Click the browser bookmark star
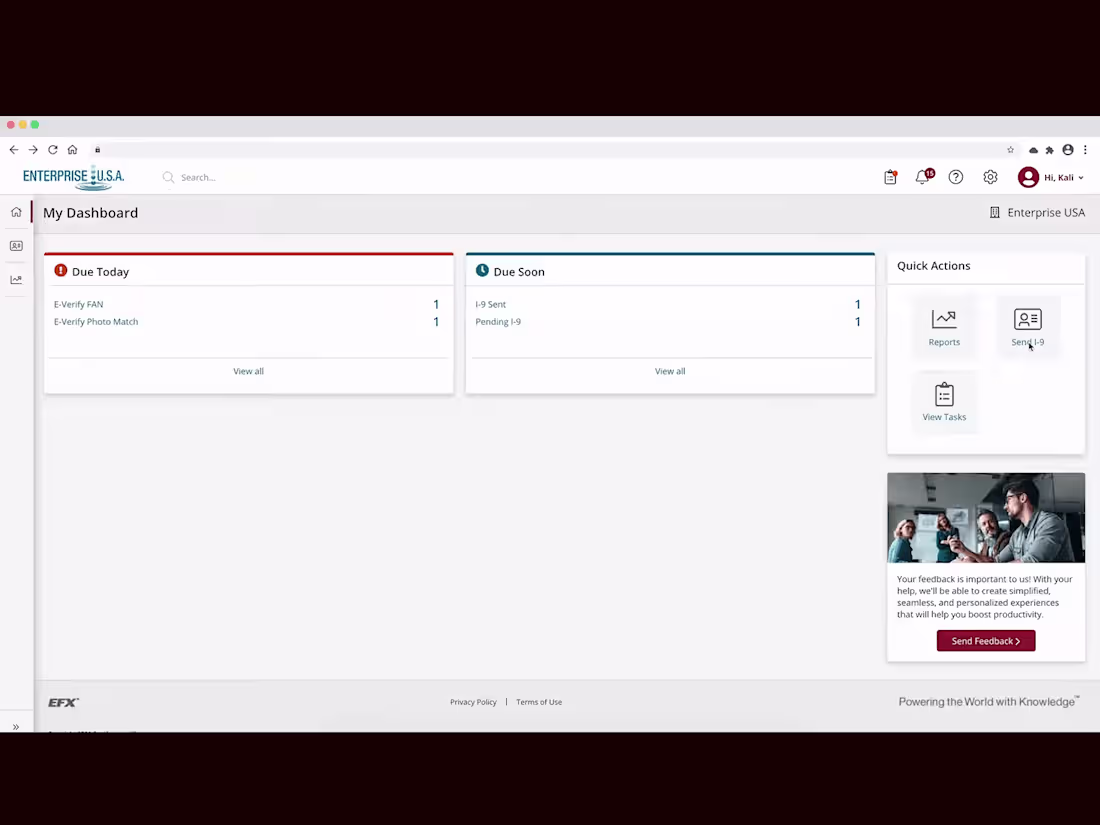 [1010, 149]
